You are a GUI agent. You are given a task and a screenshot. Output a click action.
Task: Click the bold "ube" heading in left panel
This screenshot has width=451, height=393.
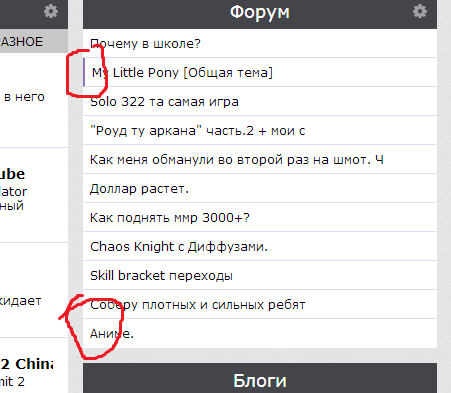coord(12,174)
